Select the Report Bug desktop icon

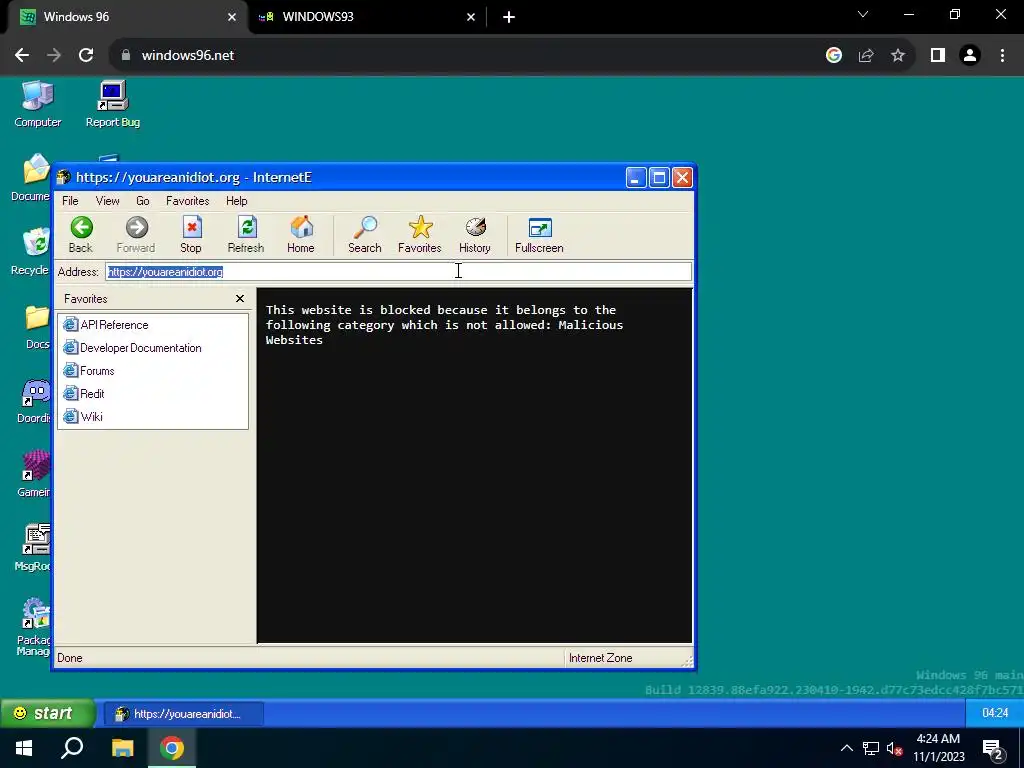(x=113, y=104)
